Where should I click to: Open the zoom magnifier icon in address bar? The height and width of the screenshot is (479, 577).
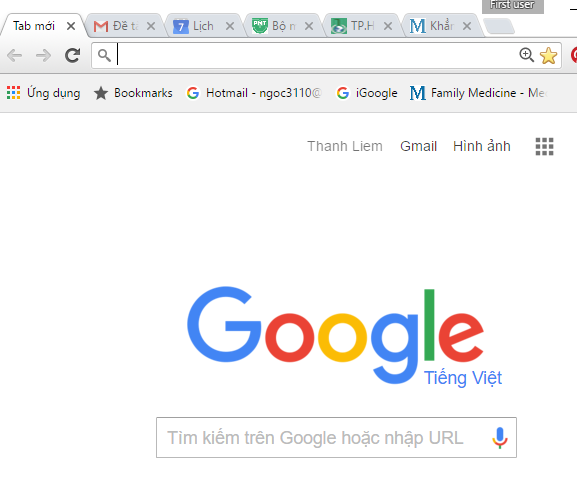click(x=527, y=55)
